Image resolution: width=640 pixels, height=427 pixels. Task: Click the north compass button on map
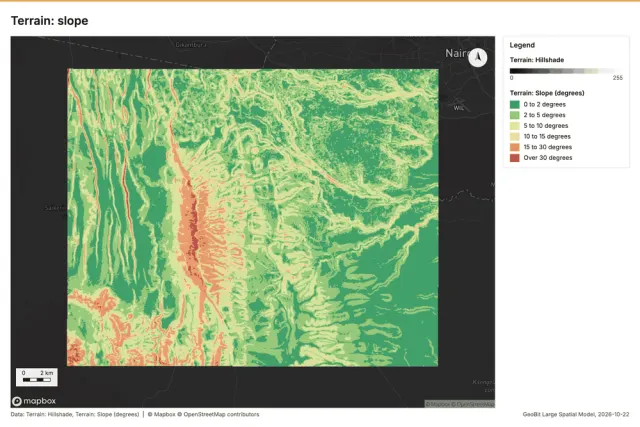tap(478, 57)
